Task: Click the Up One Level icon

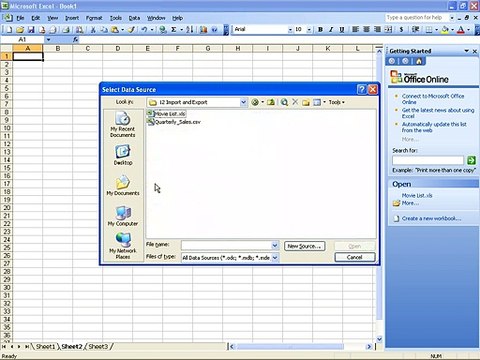Action: click(x=271, y=102)
